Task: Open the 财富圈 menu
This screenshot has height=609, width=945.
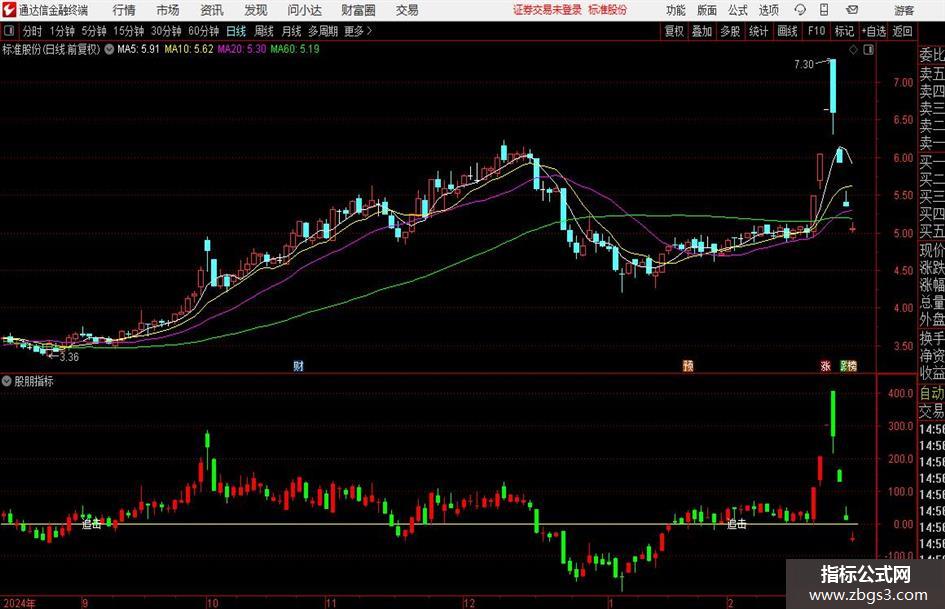Action: [x=358, y=10]
